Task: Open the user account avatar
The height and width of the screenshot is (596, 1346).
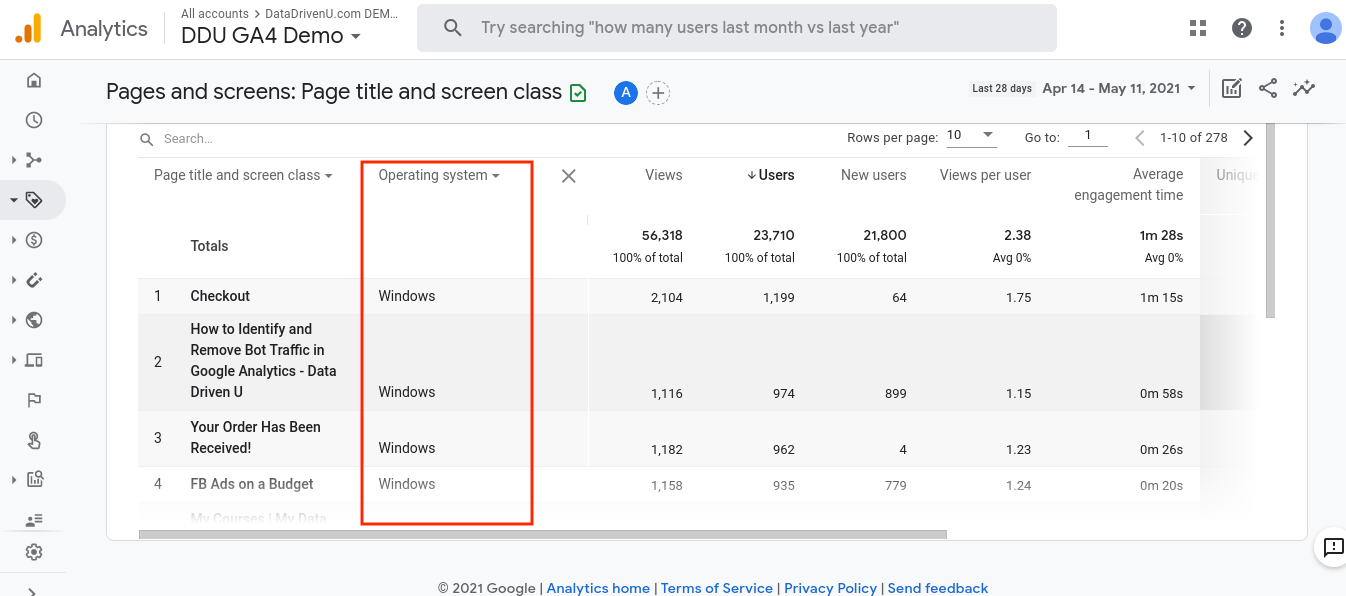Action: pyautogui.click(x=1325, y=28)
